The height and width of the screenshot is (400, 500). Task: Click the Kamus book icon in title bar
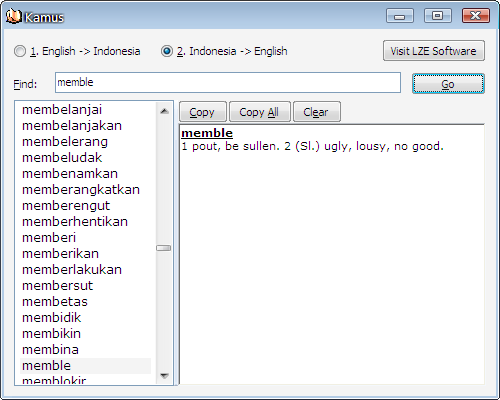[x=14, y=16]
